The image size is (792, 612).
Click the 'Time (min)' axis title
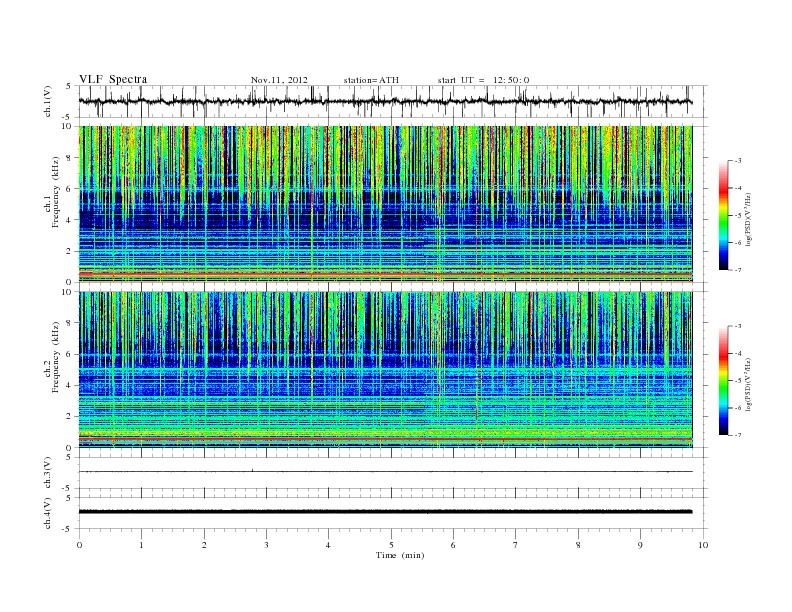coord(400,555)
